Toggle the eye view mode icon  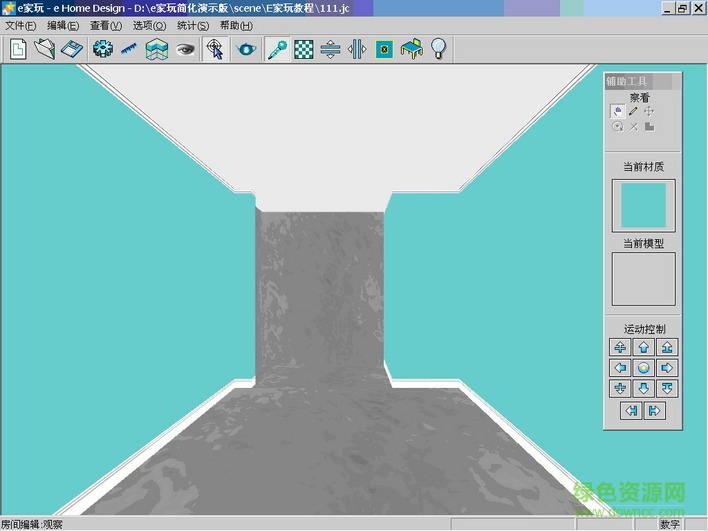[x=185, y=49]
